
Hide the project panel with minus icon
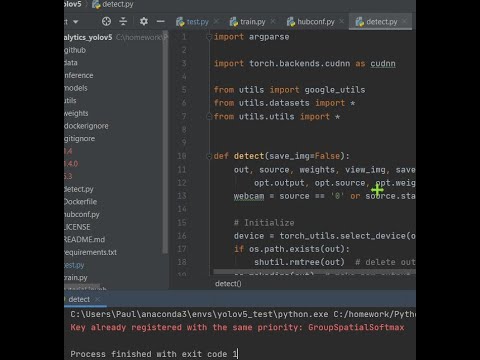[x=161, y=22]
